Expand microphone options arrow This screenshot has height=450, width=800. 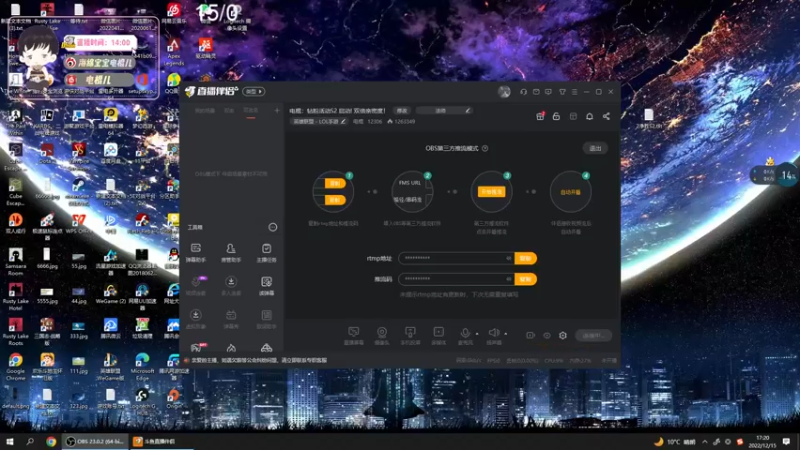tap(477, 334)
